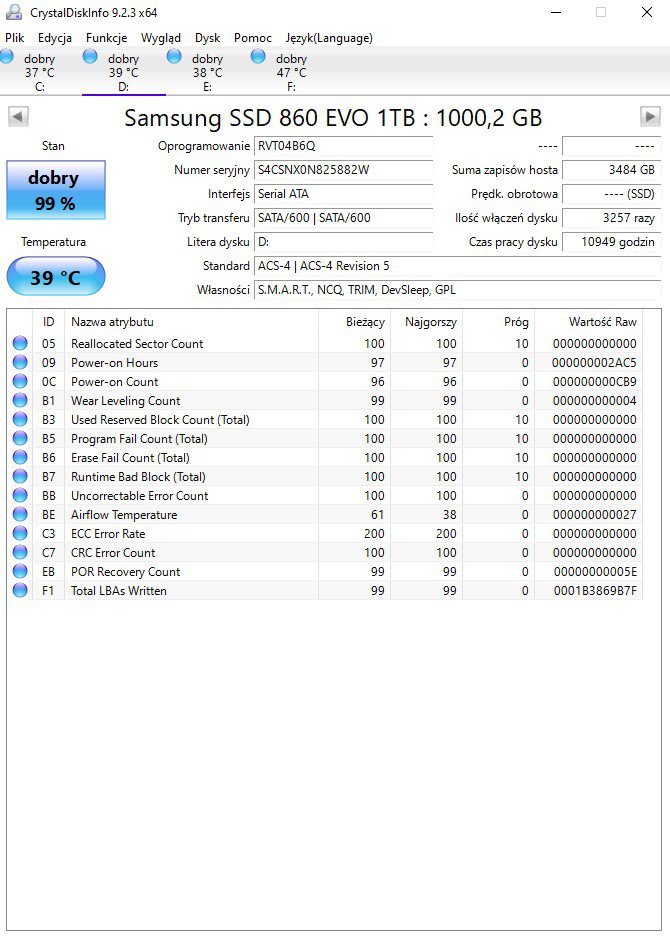The width and height of the screenshot is (670, 938).
Task: Click status icon for CRC Error Count
Action: [x=20, y=552]
